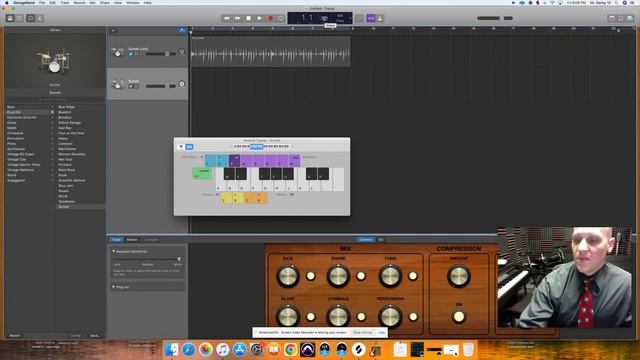Image resolution: width=640 pixels, height=360 pixels.
Task: Expand the Guitar category in Library
Action: click(x=52, y=123)
